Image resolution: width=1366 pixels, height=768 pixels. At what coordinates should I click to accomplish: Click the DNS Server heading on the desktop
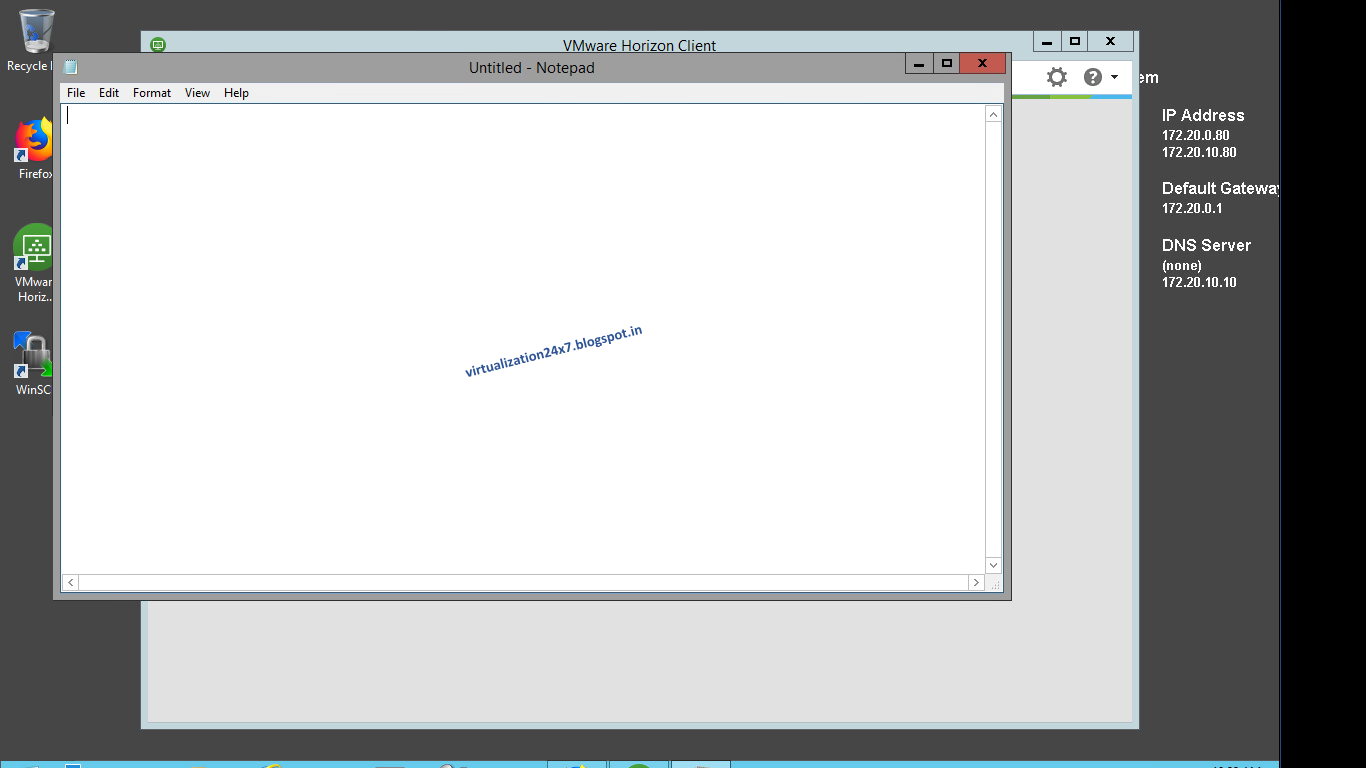click(x=1206, y=246)
